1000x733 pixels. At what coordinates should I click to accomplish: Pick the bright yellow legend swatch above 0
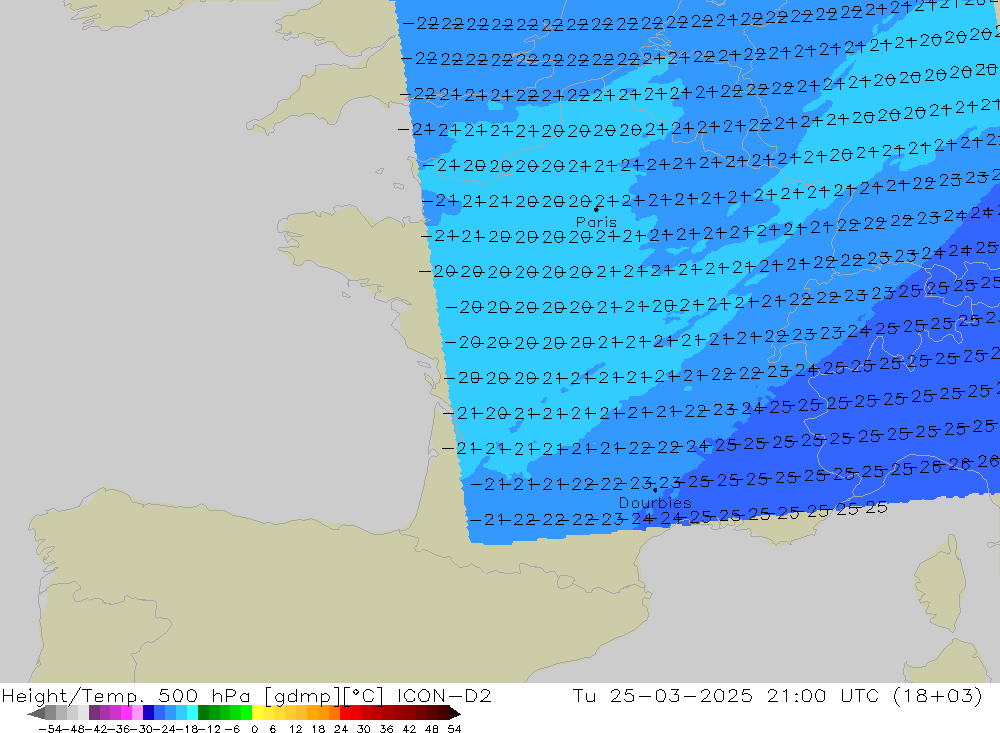coord(258,713)
